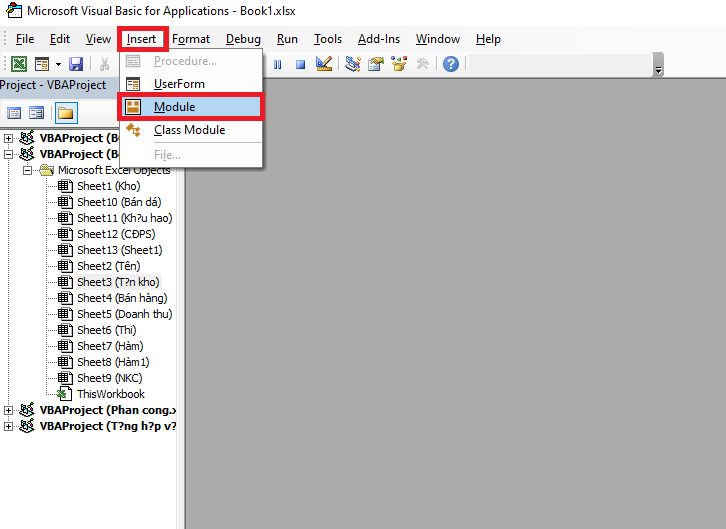
Task: Select Sheet3 (T?n kho) in project tree
Action: click(118, 282)
